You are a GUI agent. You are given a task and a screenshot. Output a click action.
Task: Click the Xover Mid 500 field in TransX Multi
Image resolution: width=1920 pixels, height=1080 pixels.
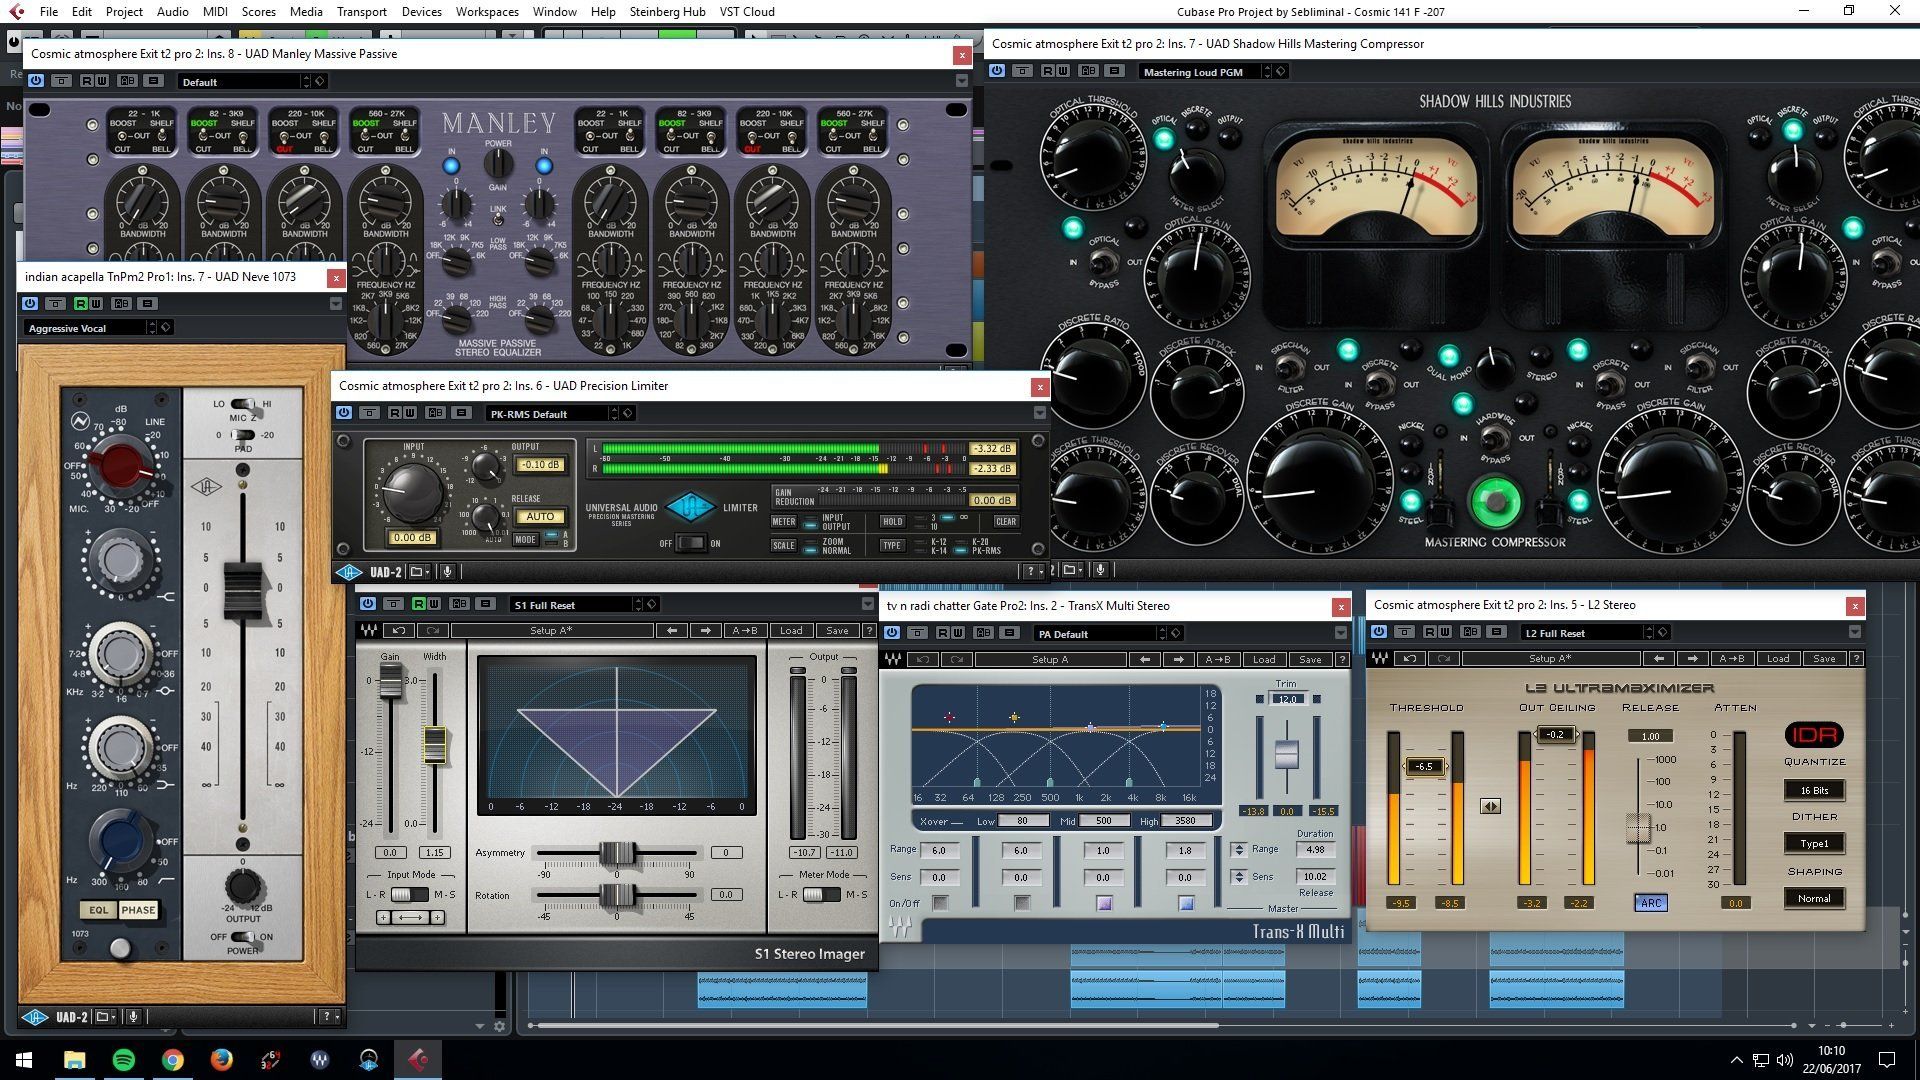point(1103,821)
